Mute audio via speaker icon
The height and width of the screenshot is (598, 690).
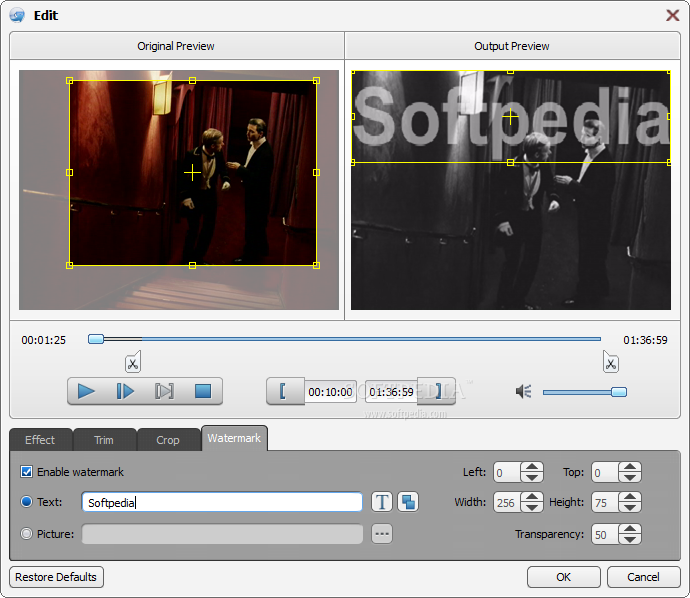(x=524, y=391)
